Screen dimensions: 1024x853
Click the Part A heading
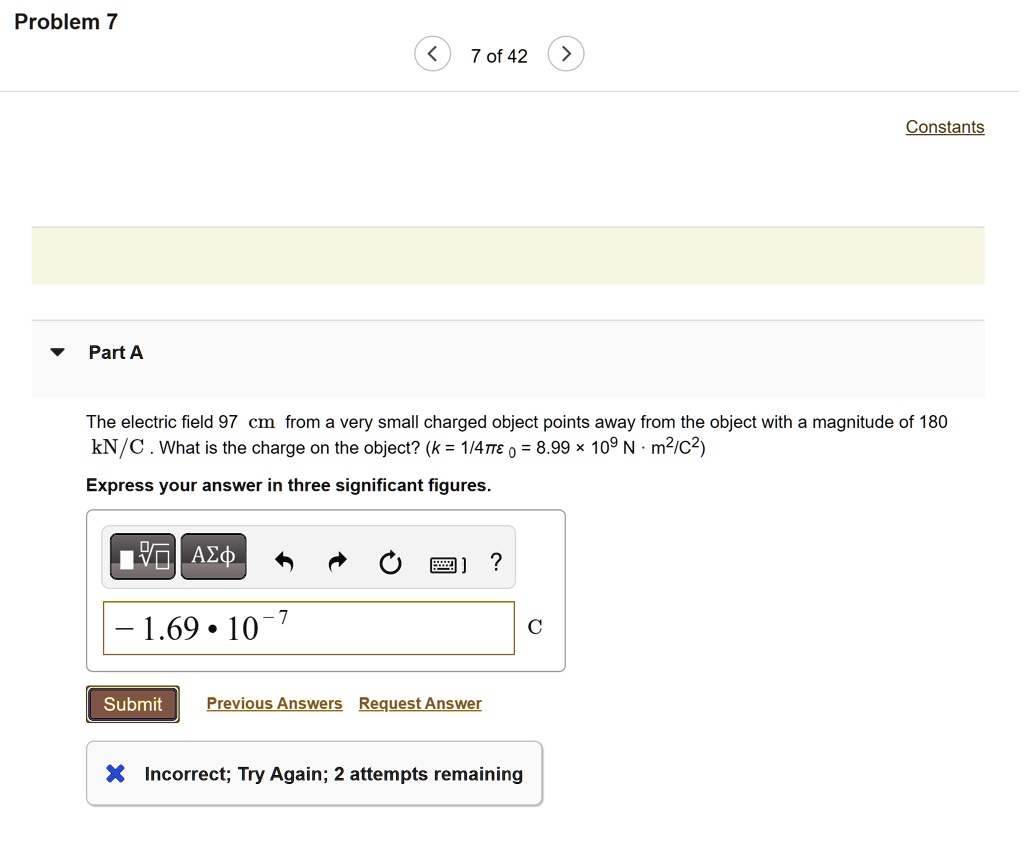[115, 352]
